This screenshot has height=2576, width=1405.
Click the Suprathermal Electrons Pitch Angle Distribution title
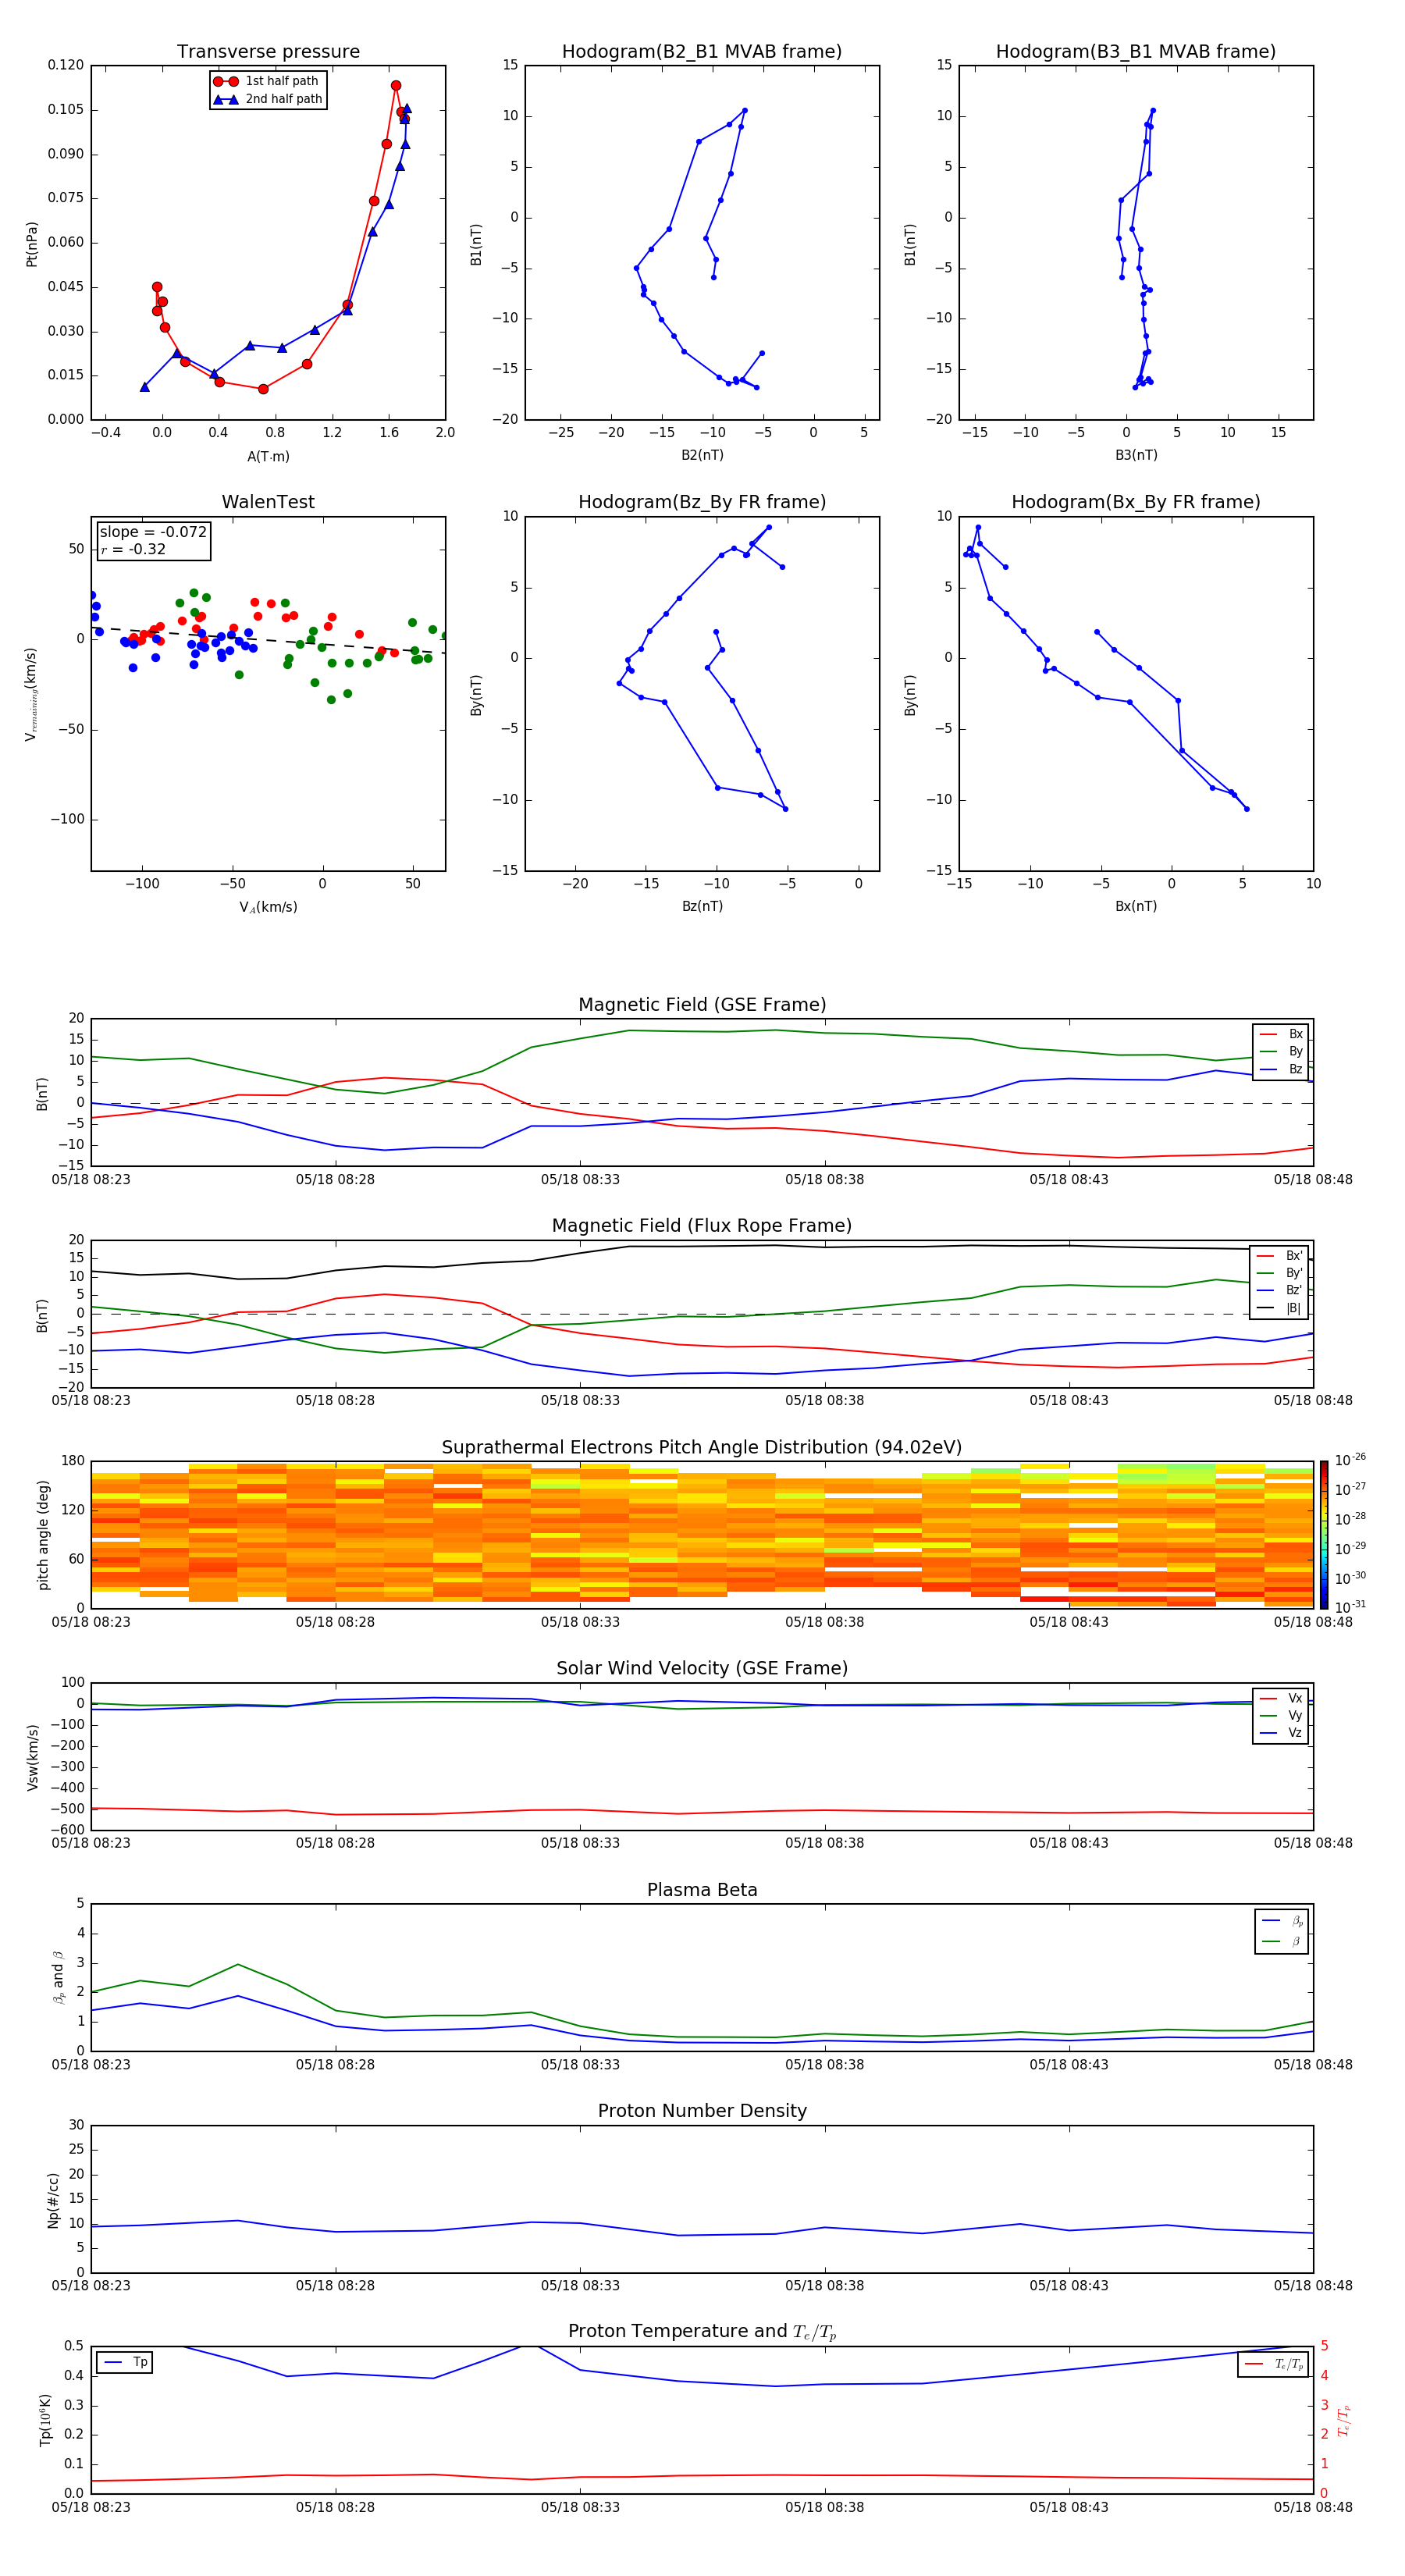702,1448
